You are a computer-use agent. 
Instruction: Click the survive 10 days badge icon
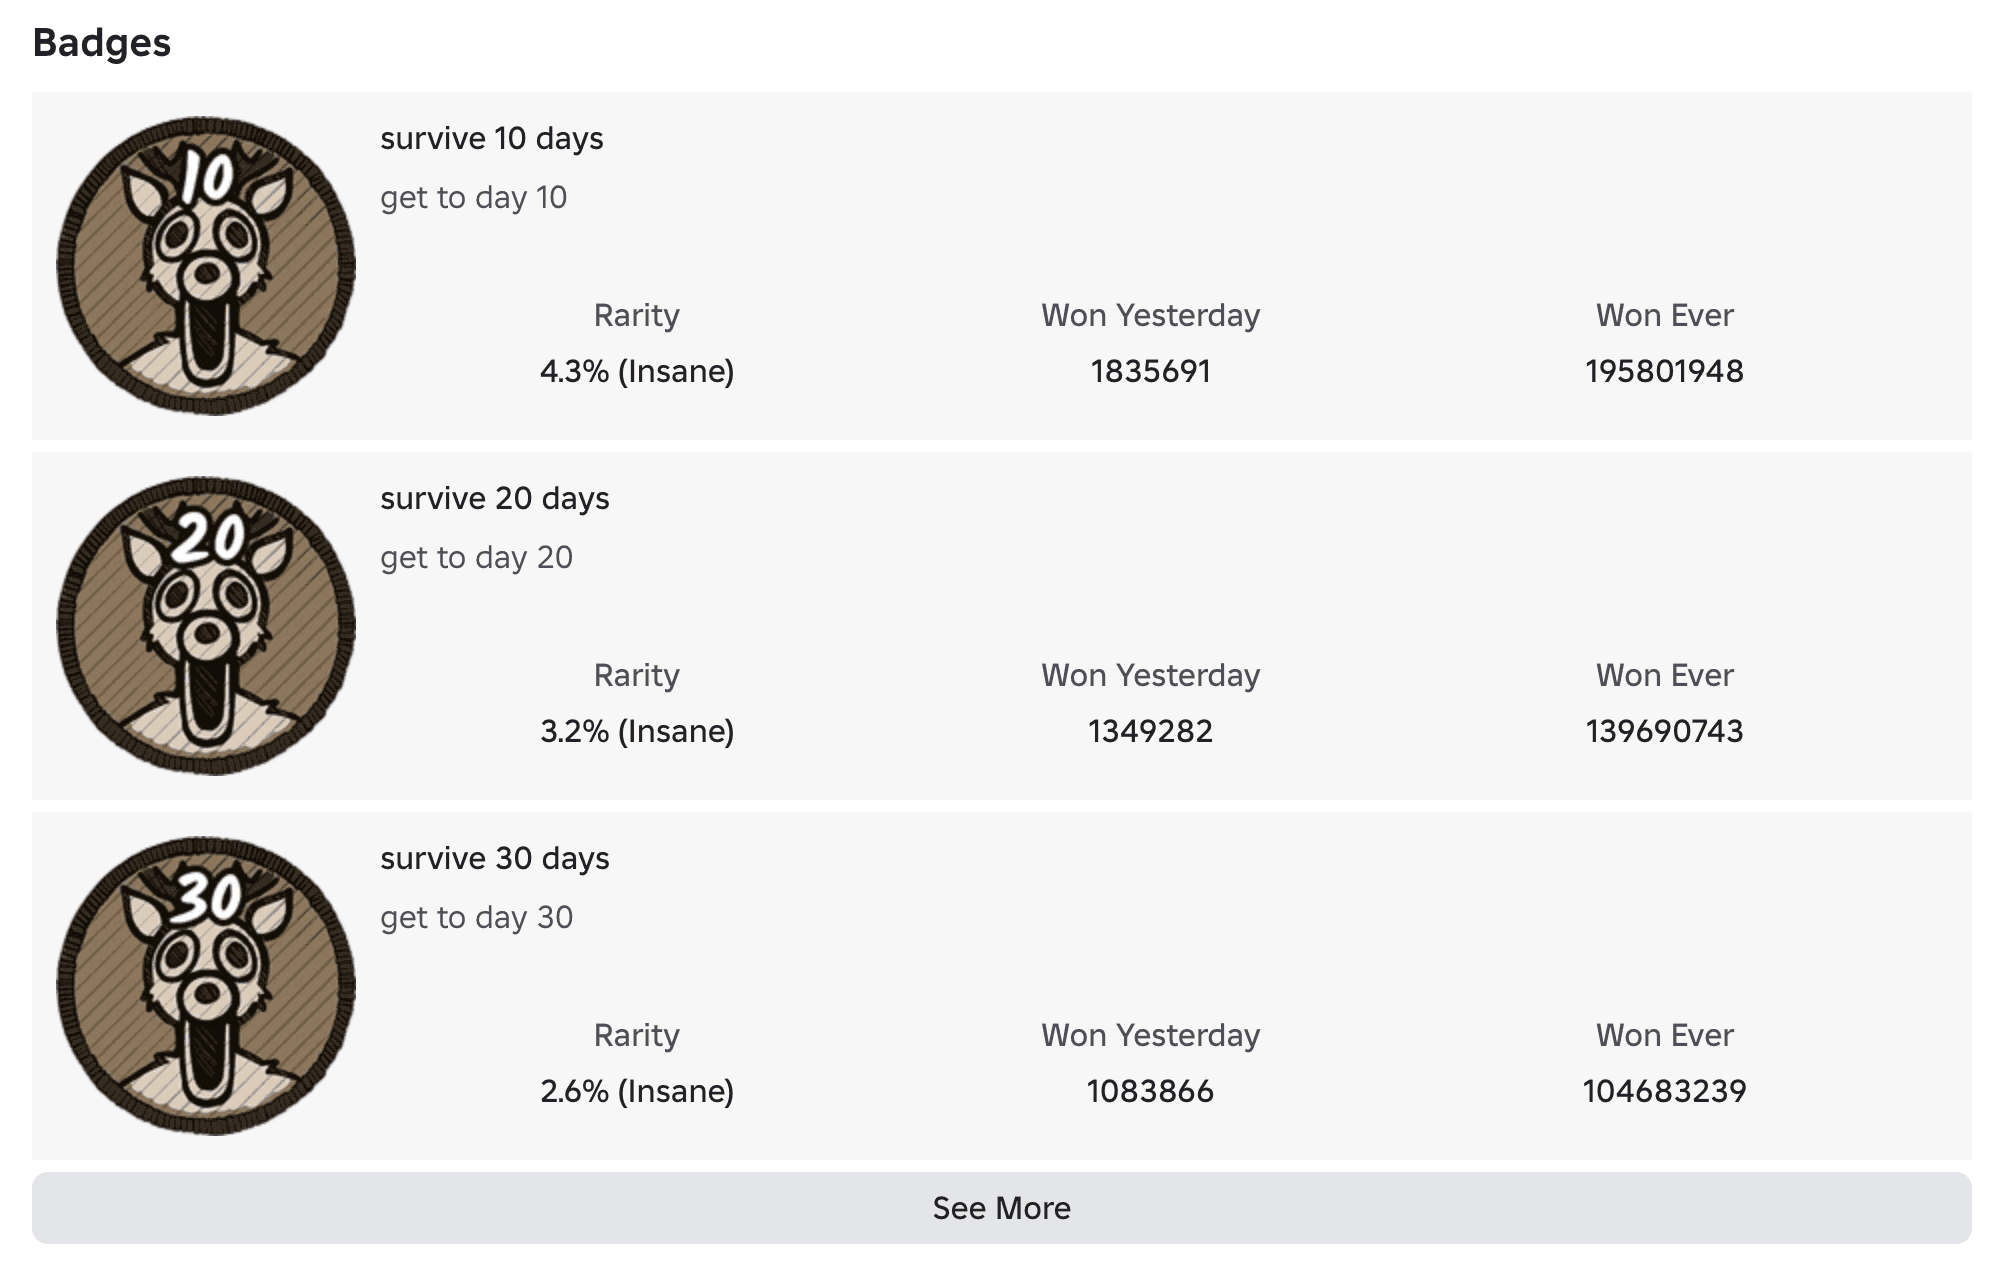click(205, 265)
